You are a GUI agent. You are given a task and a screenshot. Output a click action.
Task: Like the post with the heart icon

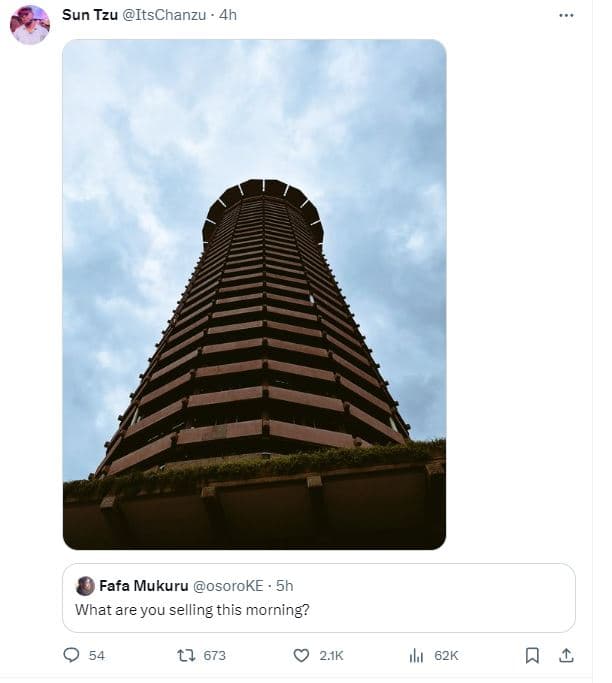click(x=301, y=655)
